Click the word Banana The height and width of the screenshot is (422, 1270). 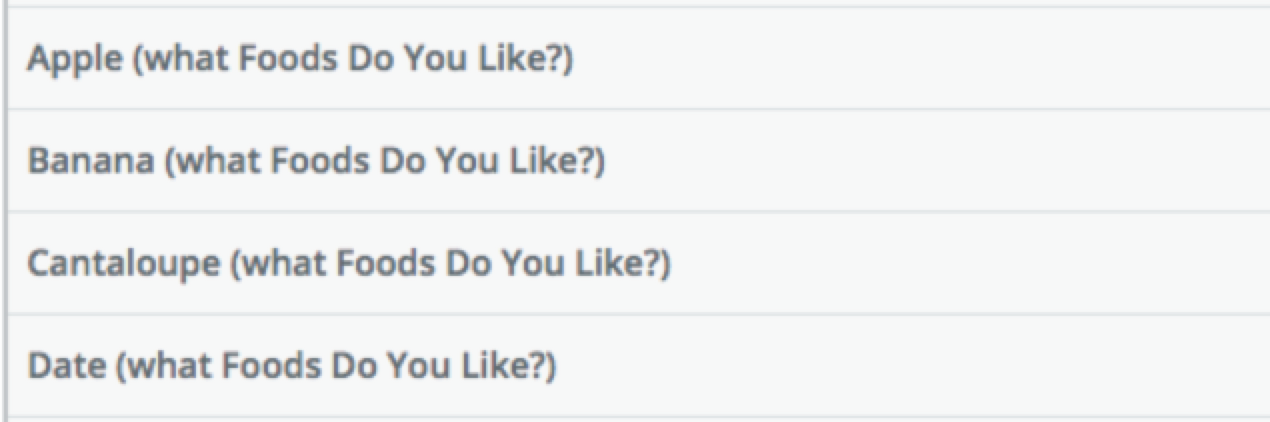point(90,162)
